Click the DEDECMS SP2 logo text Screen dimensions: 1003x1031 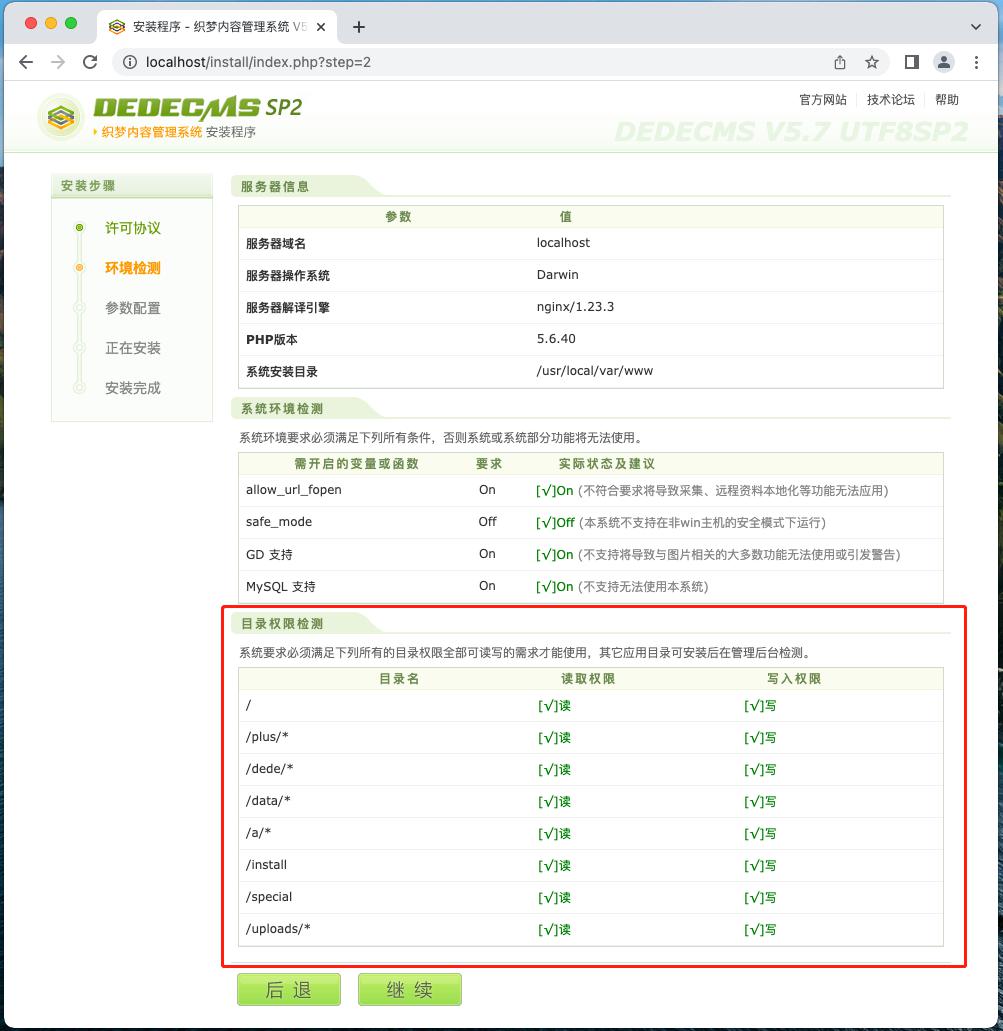click(x=197, y=107)
